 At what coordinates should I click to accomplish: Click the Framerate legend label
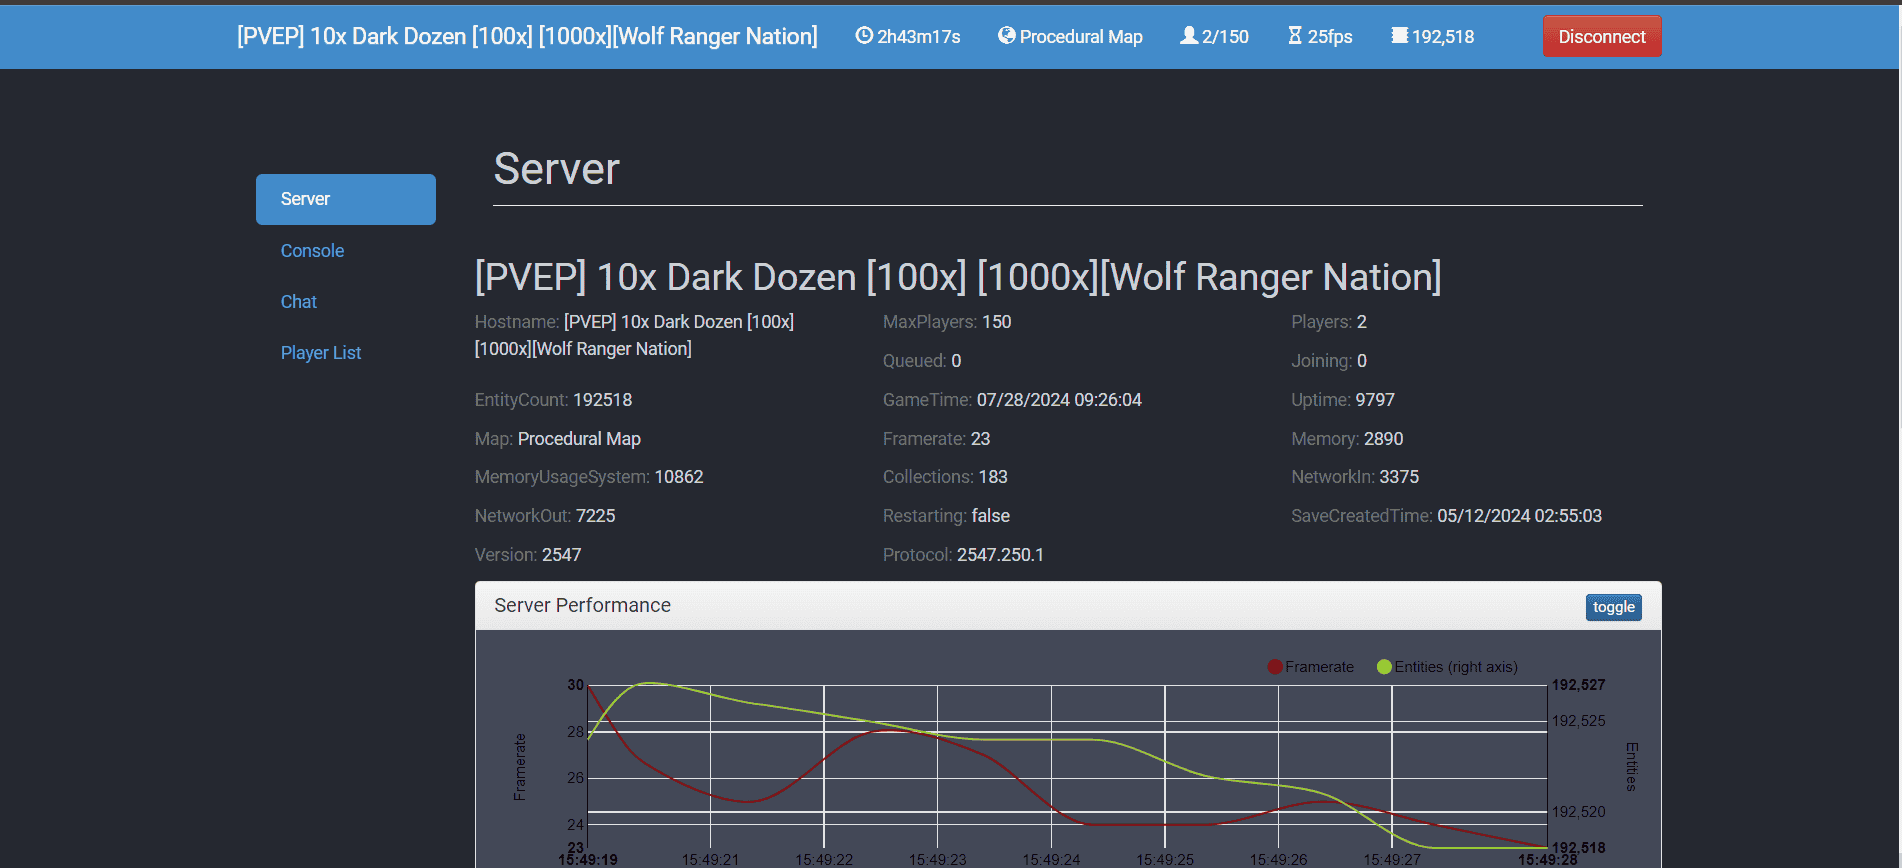coord(1319,667)
